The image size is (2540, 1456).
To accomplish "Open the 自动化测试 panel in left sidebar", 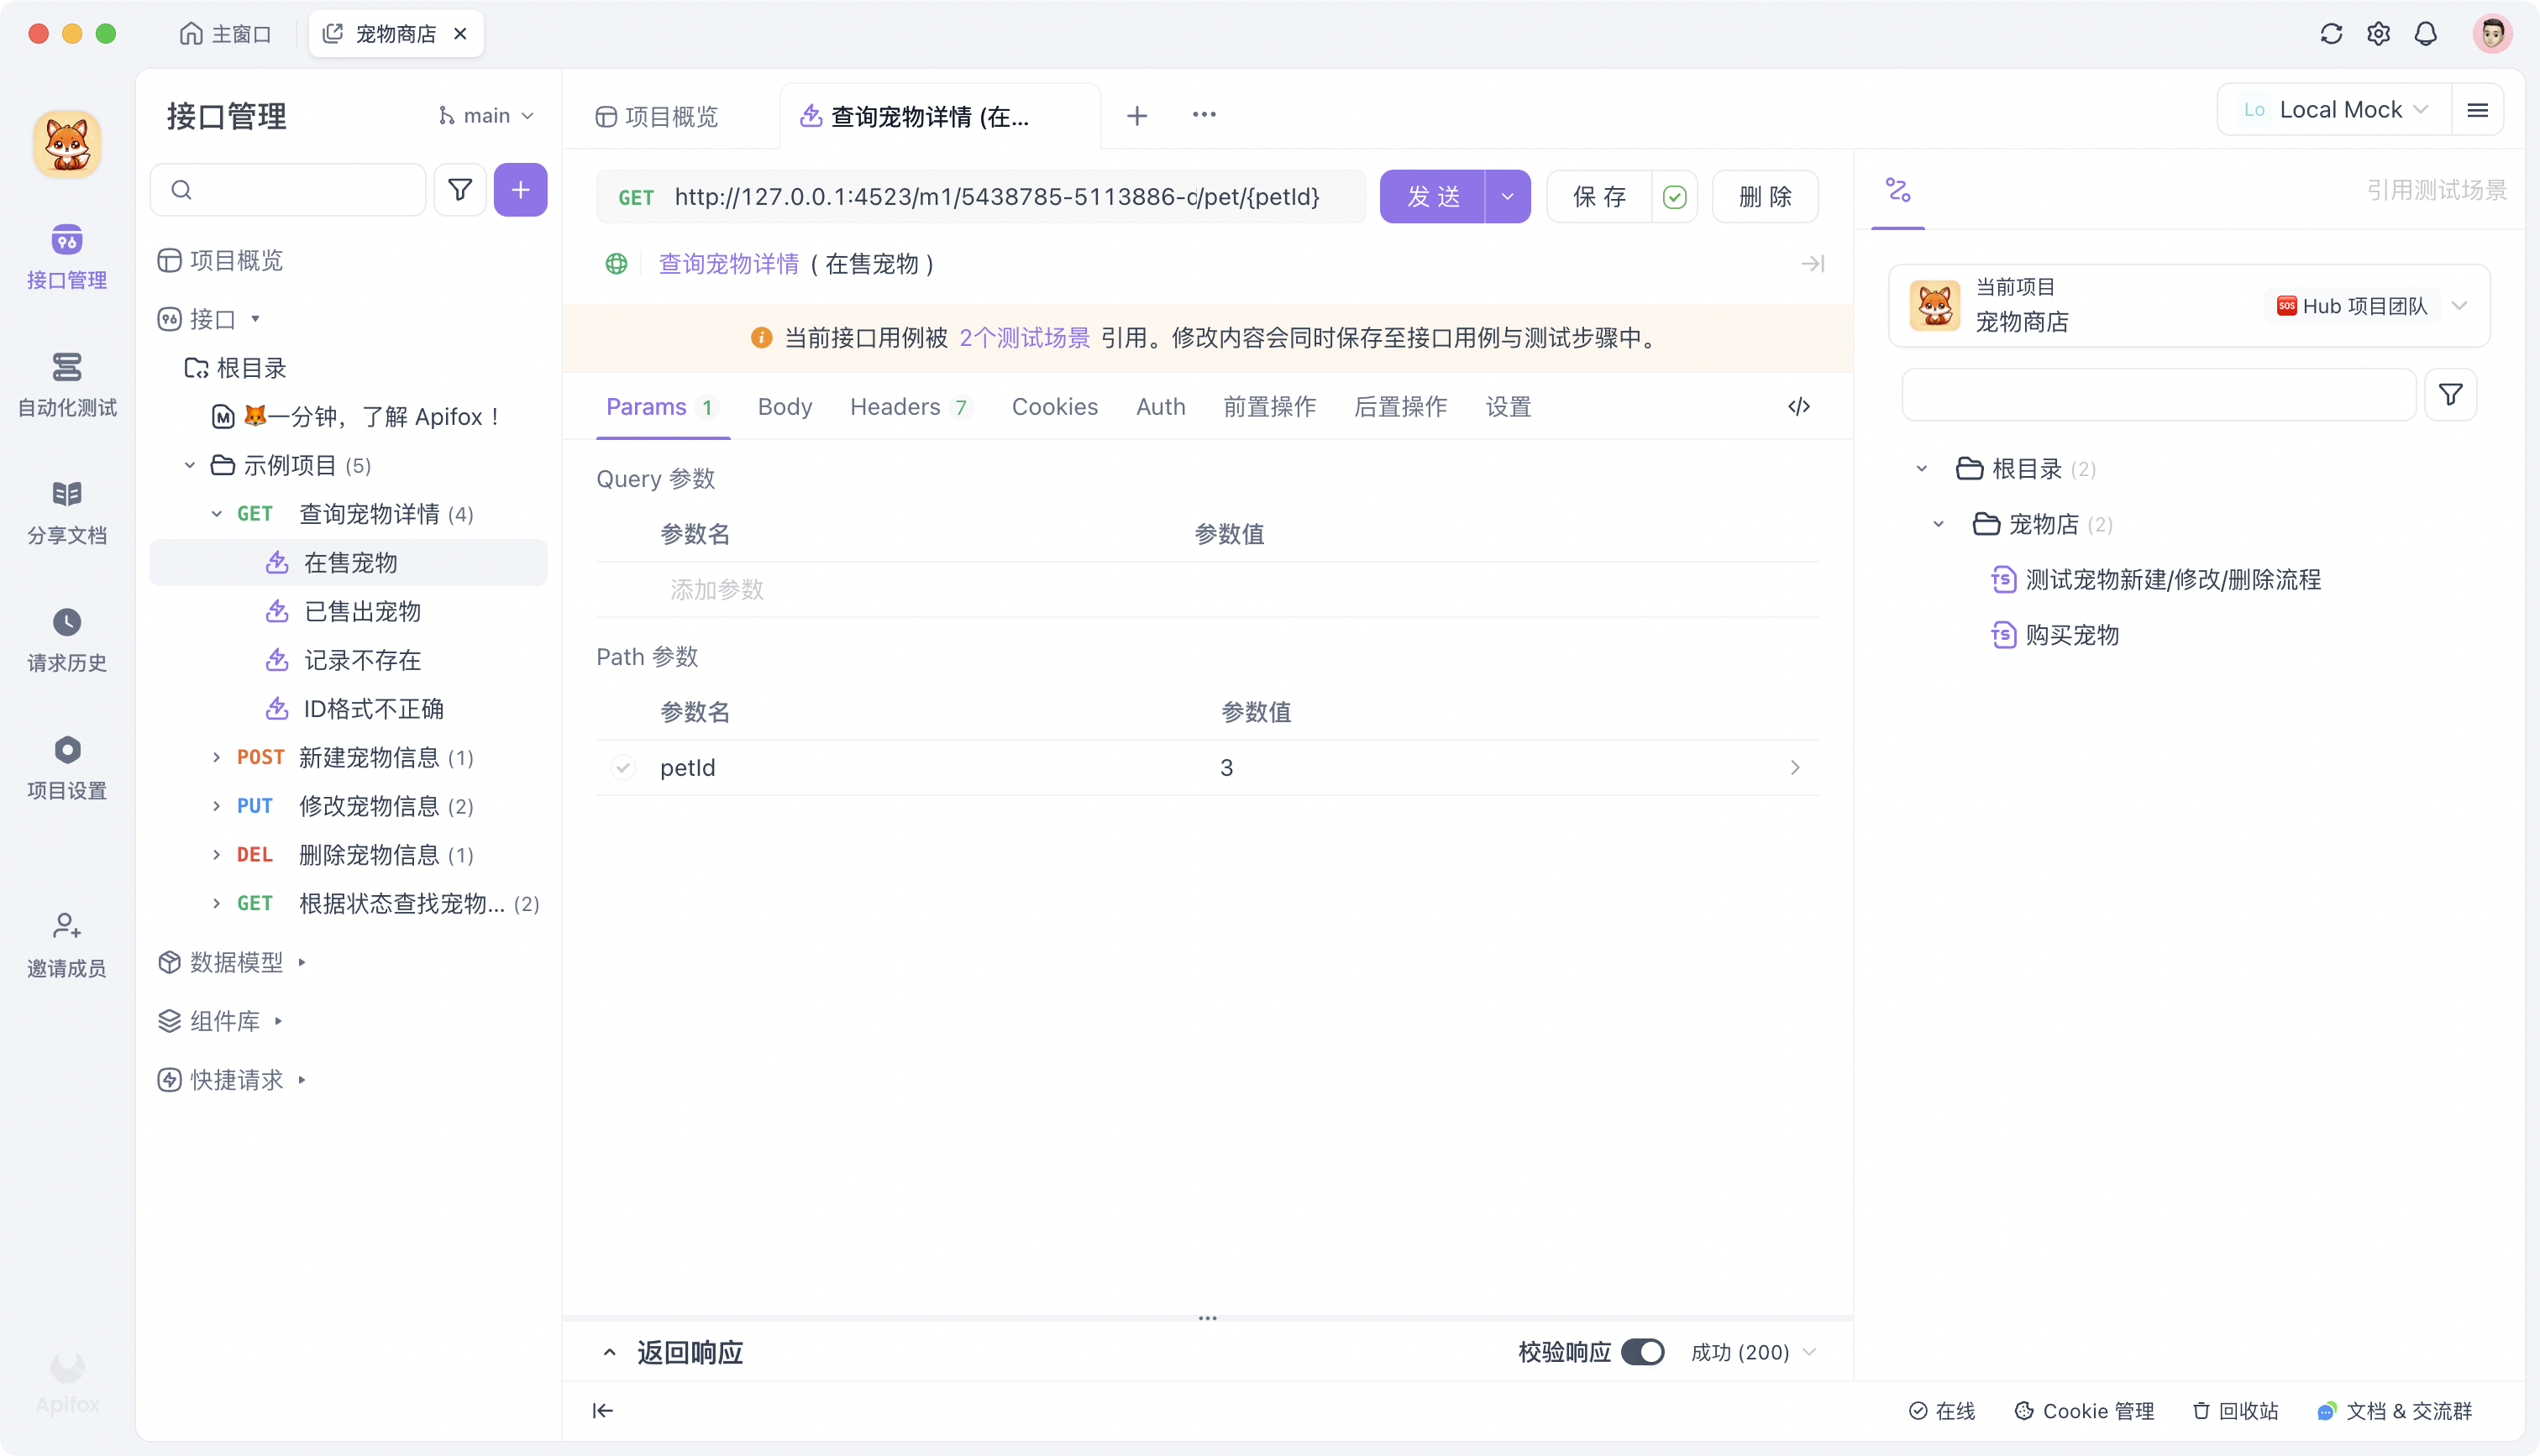I will (x=66, y=385).
